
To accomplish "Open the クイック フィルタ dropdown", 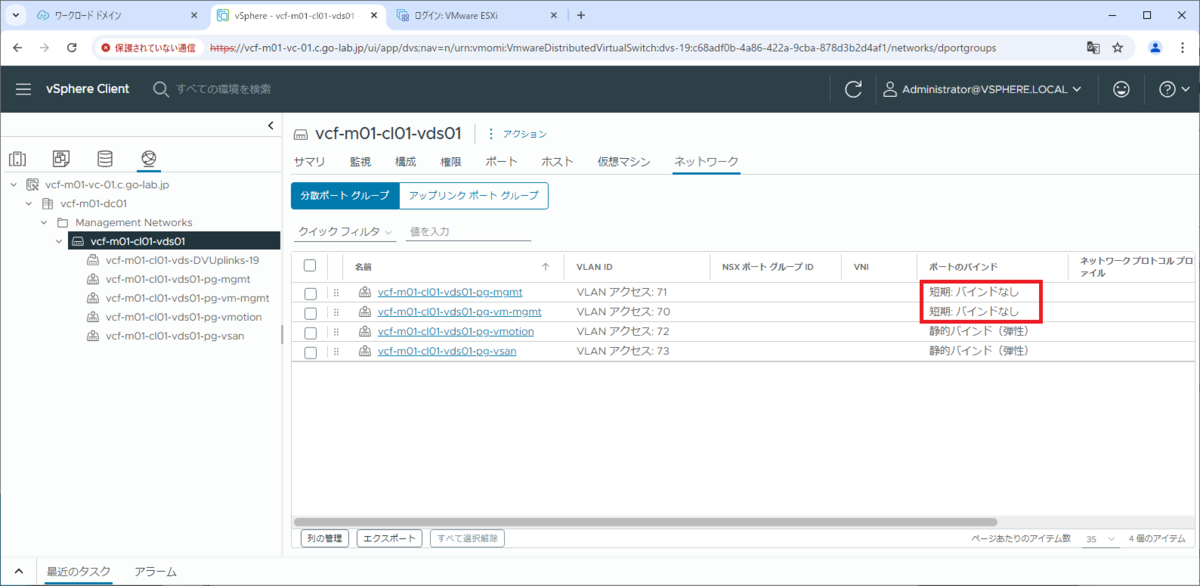I will click(345, 231).
